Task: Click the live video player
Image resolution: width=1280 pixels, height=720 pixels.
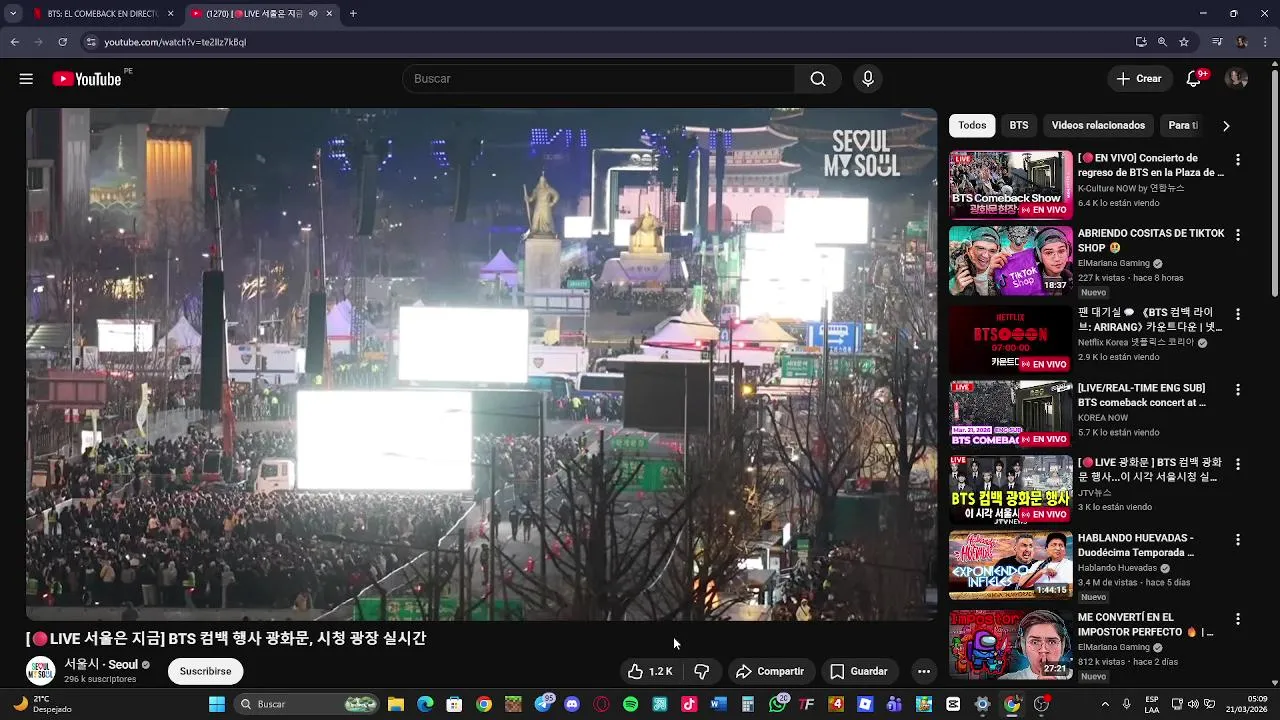Action: click(x=481, y=364)
